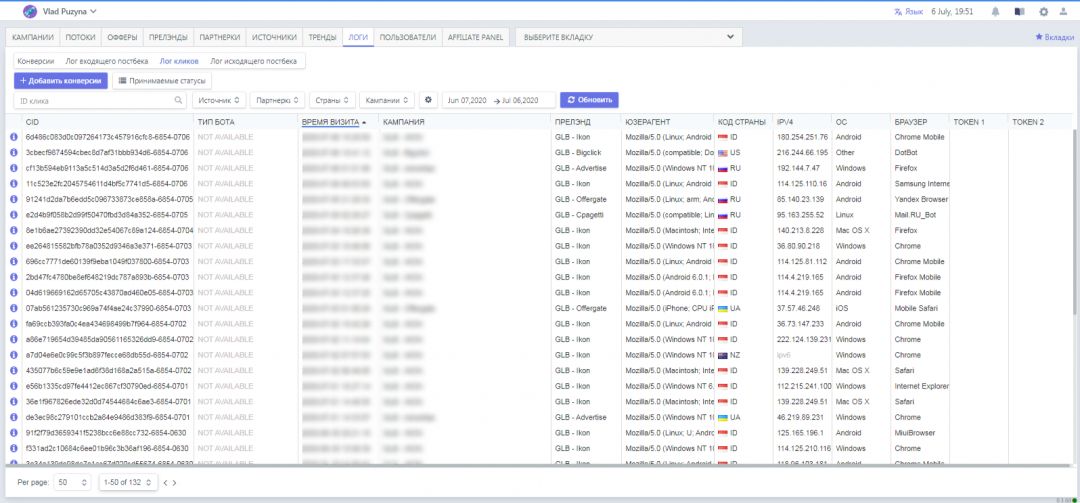
Task: Open the notifications bell icon
Action: click(995, 12)
